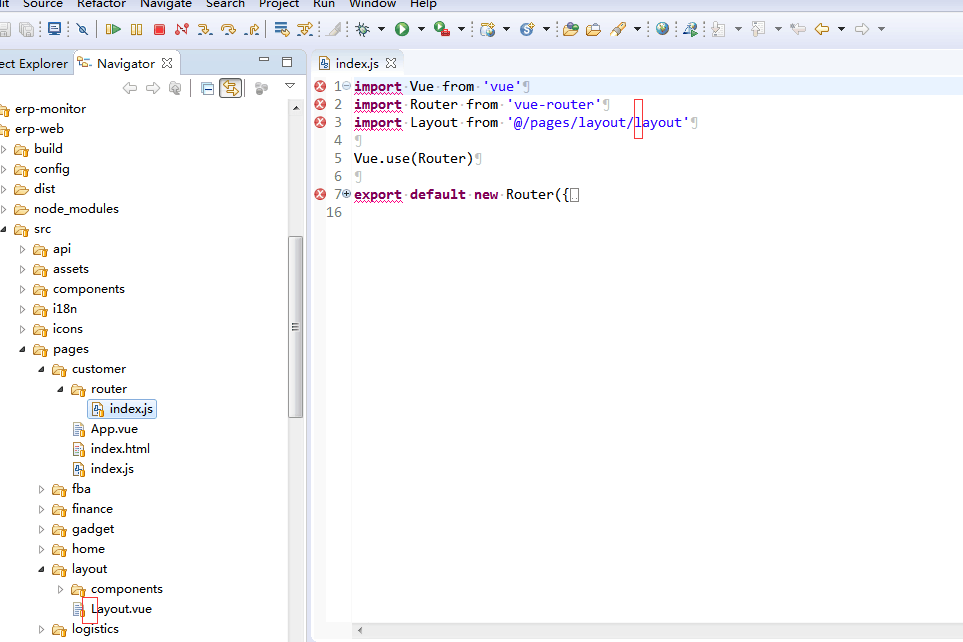
Task: Select App.vue in the Navigator
Action: pyautogui.click(x=105, y=429)
